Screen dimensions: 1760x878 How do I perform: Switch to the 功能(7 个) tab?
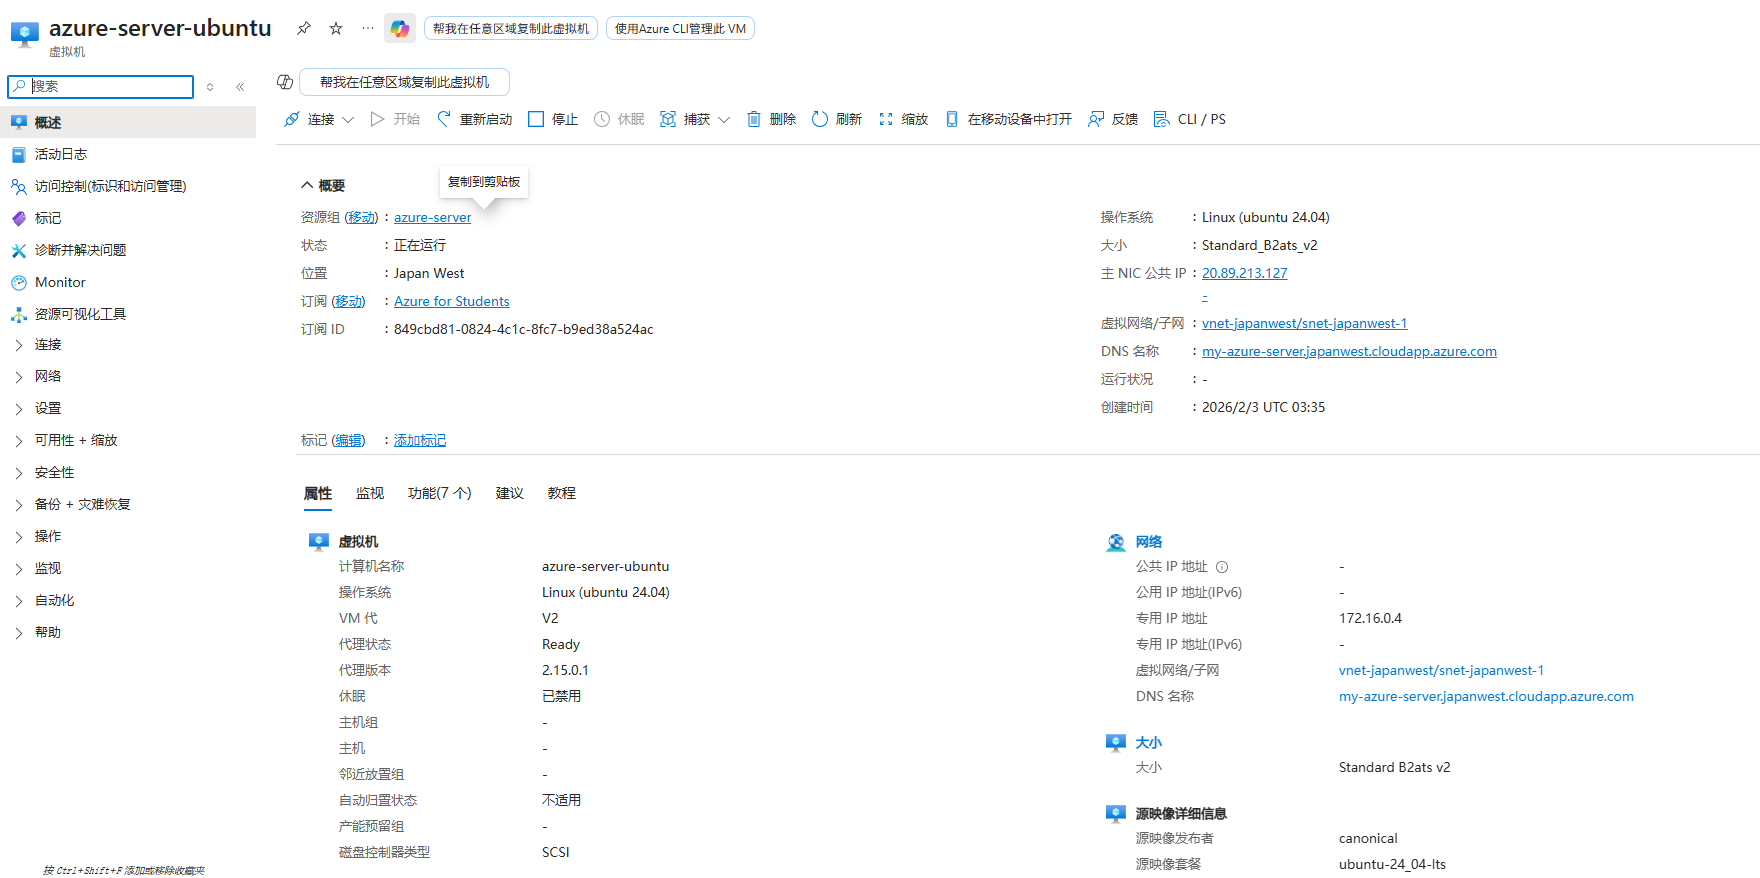pyautogui.click(x=440, y=493)
